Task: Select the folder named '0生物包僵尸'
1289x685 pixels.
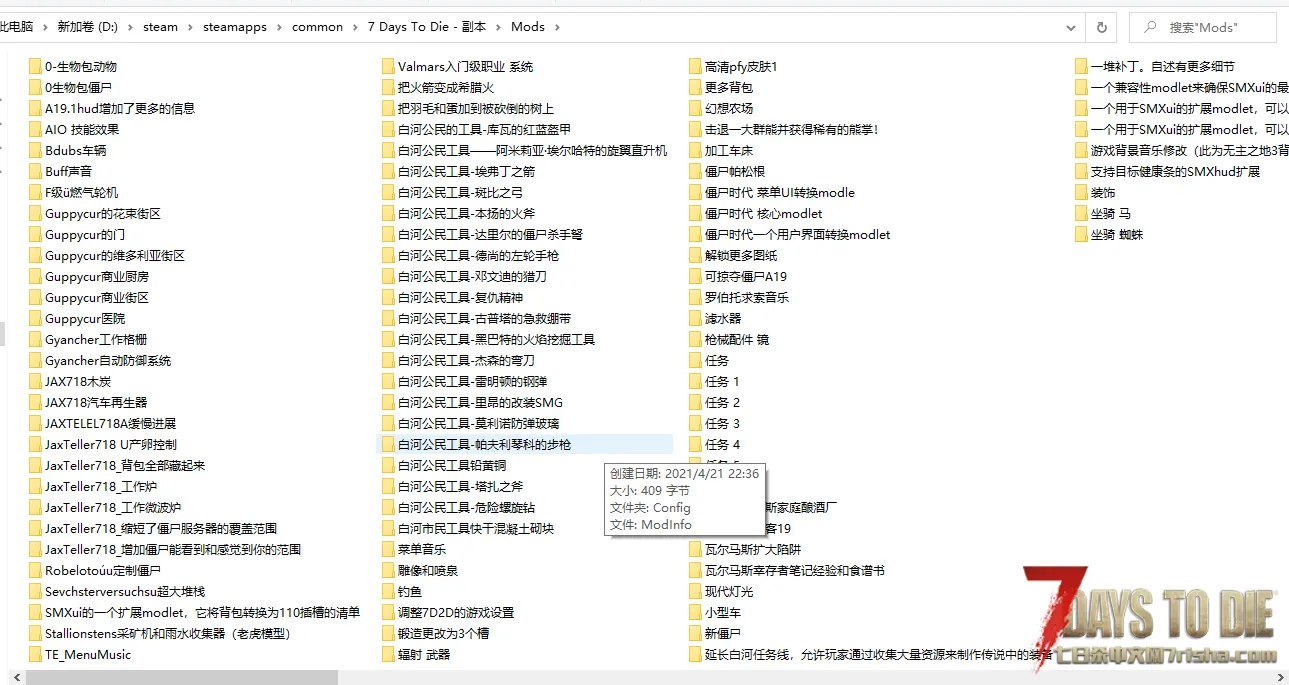Action: [x=70, y=88]
